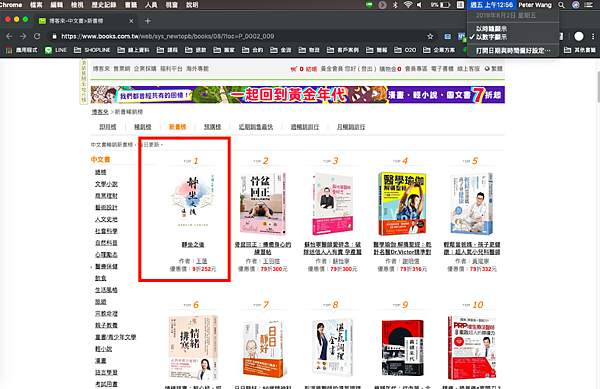
Task: Open the O2O bookmark folder
Action: (405, 50)
